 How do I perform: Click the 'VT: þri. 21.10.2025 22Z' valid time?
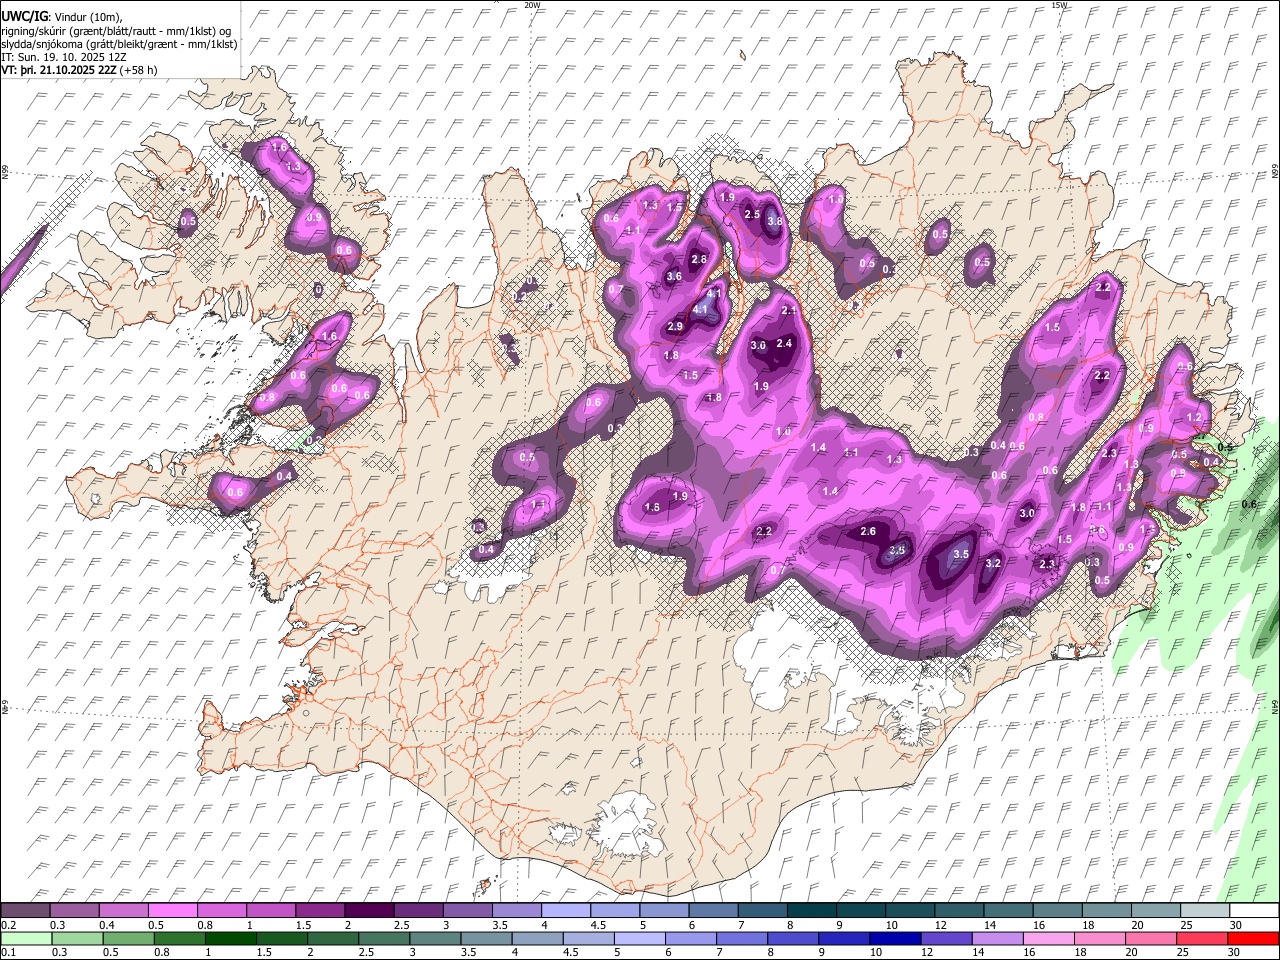[58, 70]
